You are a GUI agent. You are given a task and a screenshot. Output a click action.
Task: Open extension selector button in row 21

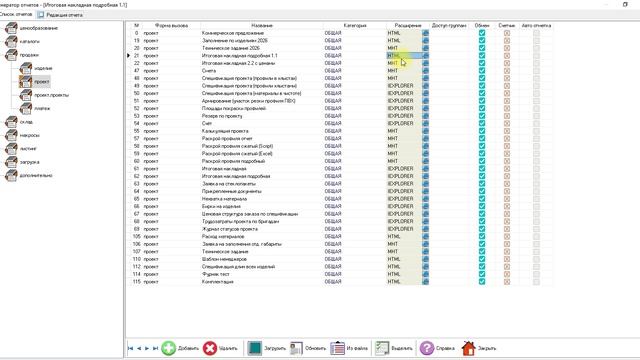425,56
